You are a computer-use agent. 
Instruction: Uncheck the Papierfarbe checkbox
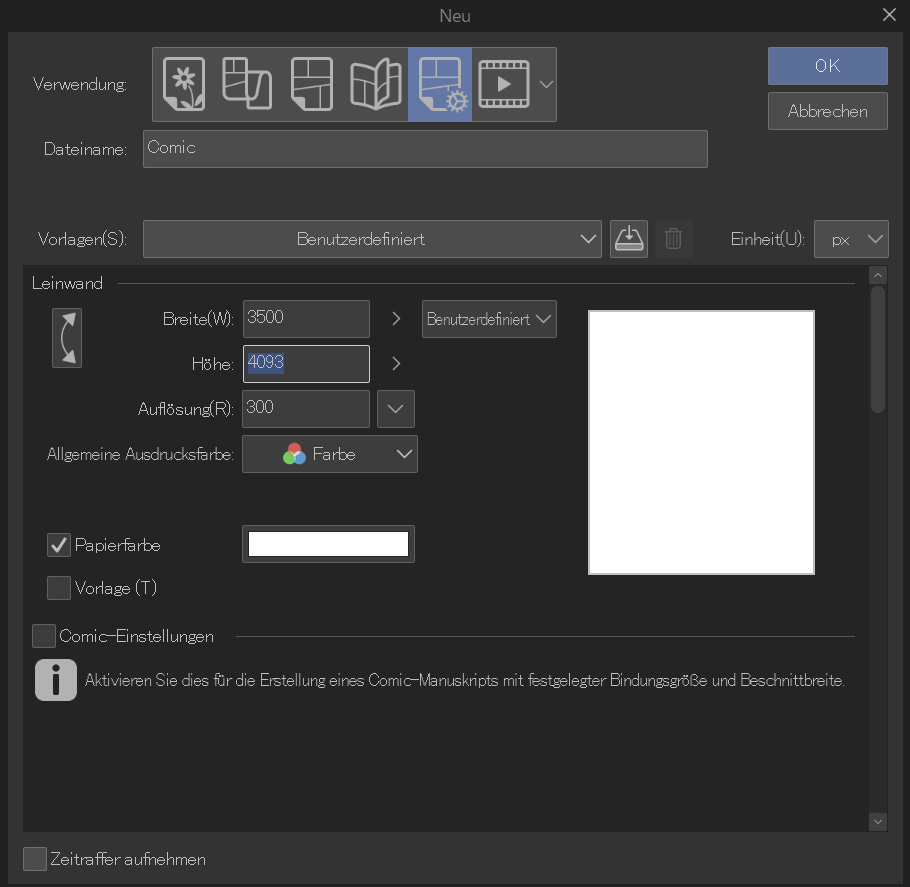(x=59, y=546)
